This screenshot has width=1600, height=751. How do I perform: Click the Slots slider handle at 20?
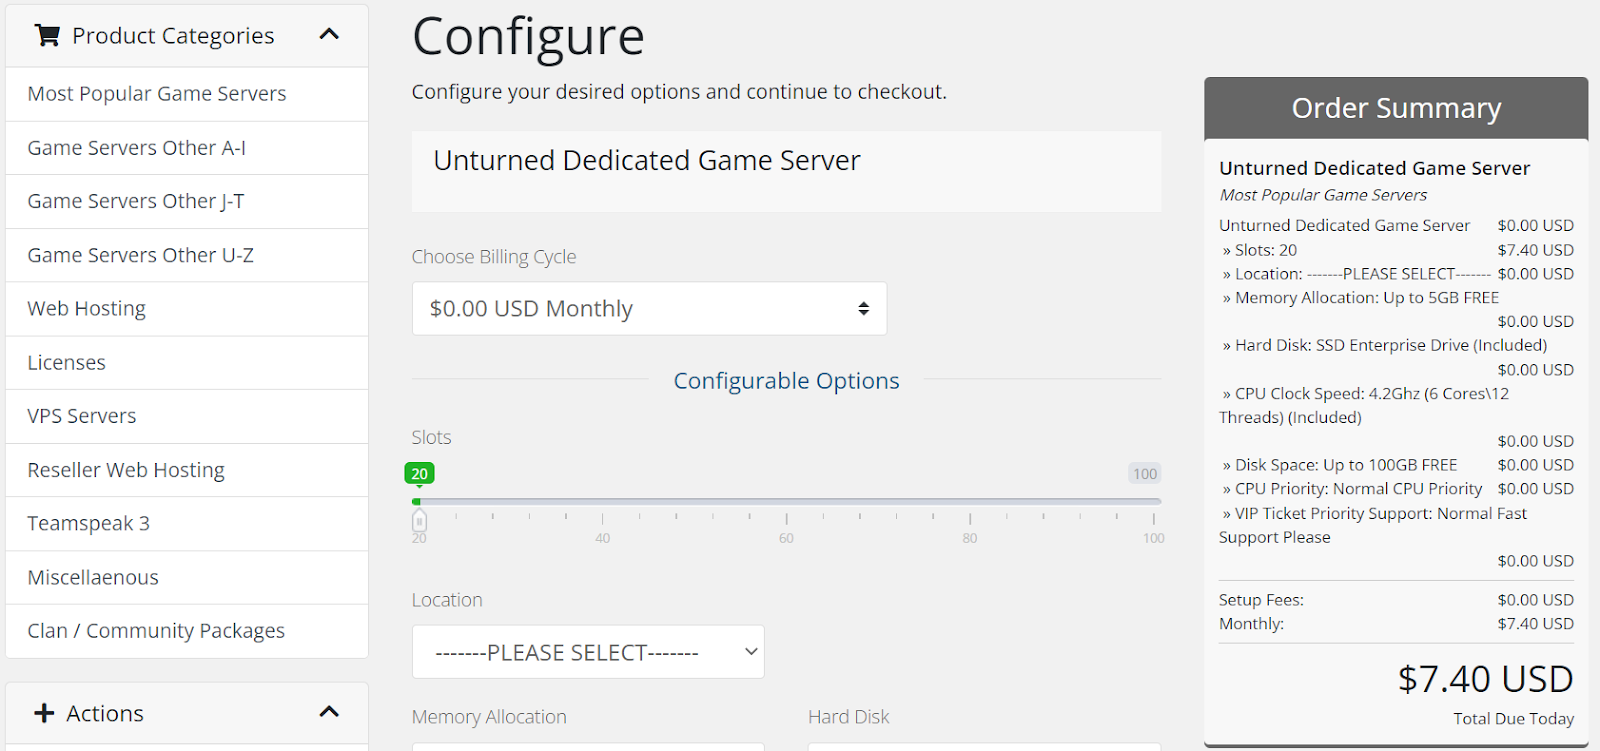tap(419, 520)
